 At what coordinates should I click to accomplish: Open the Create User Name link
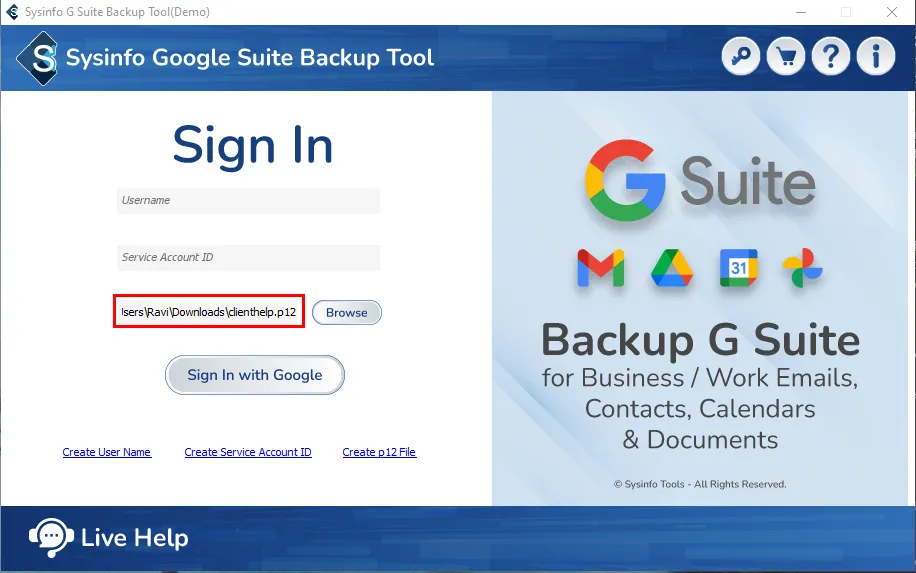[x=107, y=452]
